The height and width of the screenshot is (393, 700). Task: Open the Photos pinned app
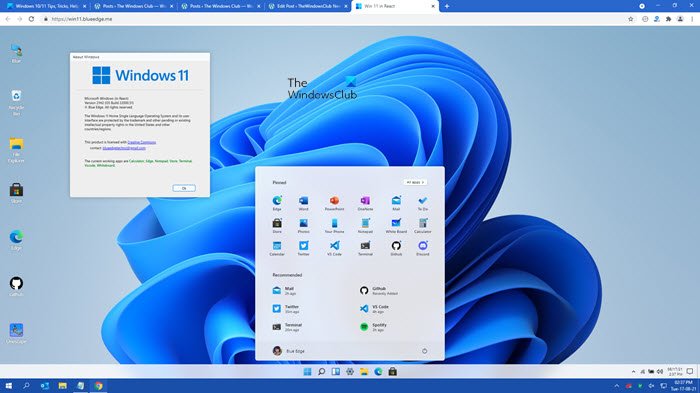coord(304,225)
